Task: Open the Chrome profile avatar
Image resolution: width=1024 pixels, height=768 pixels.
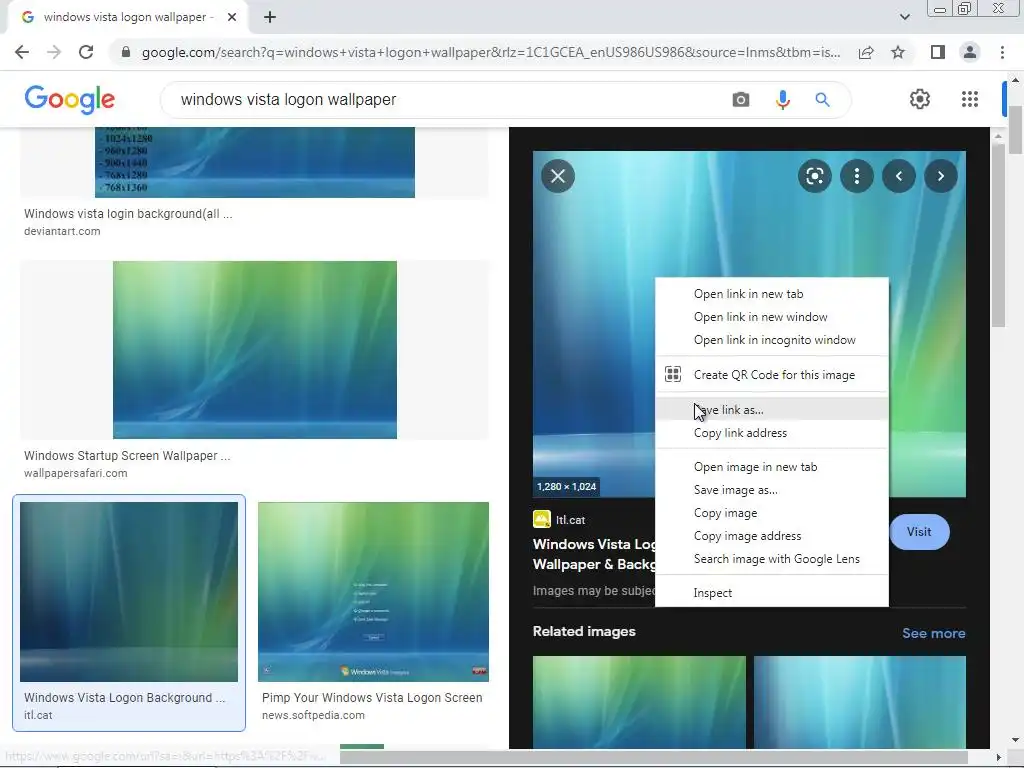Action: (x=970, y=52)
